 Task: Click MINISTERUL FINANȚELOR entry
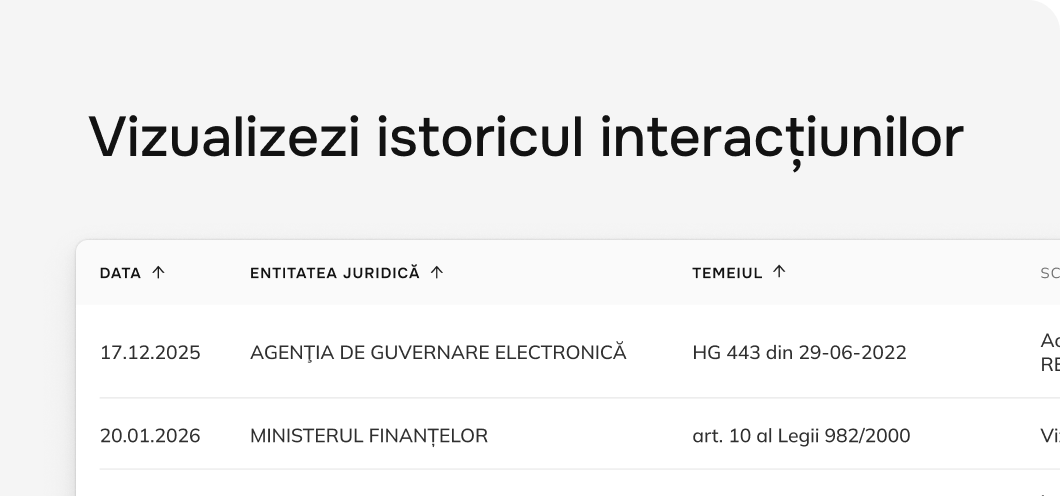368,436
